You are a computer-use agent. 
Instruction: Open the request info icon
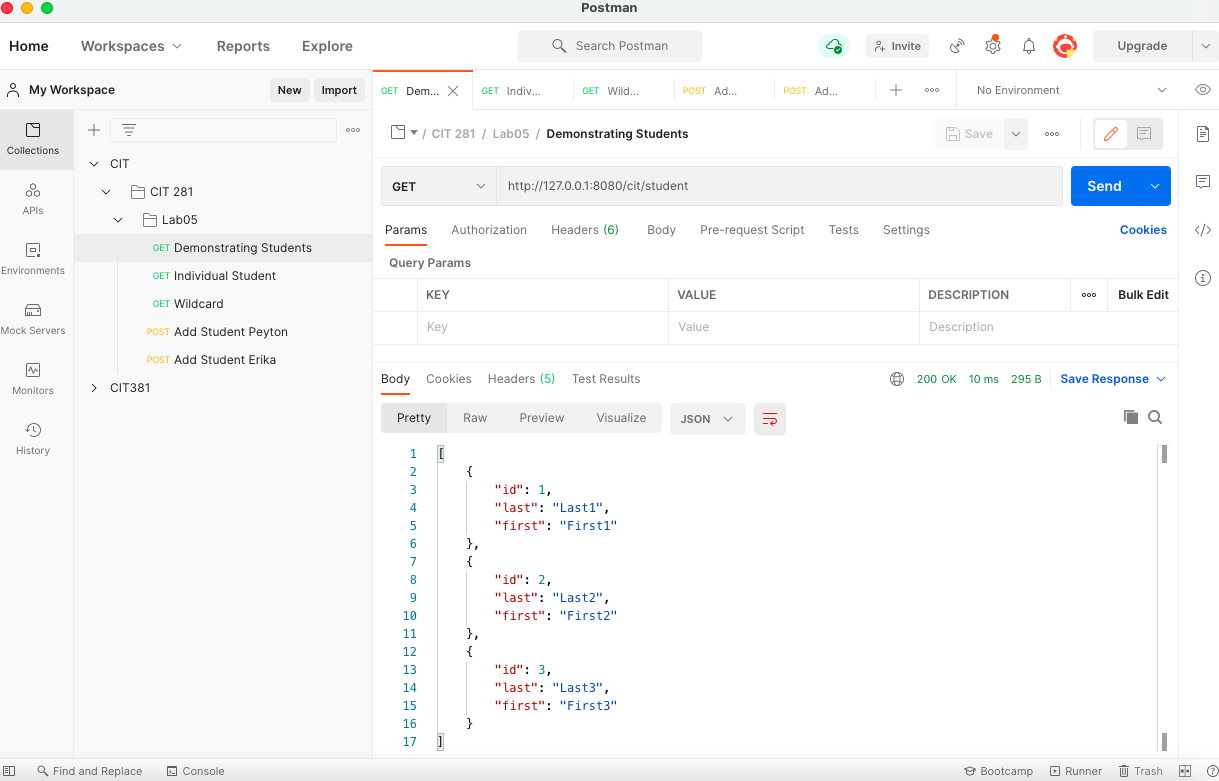[1203, 278]
